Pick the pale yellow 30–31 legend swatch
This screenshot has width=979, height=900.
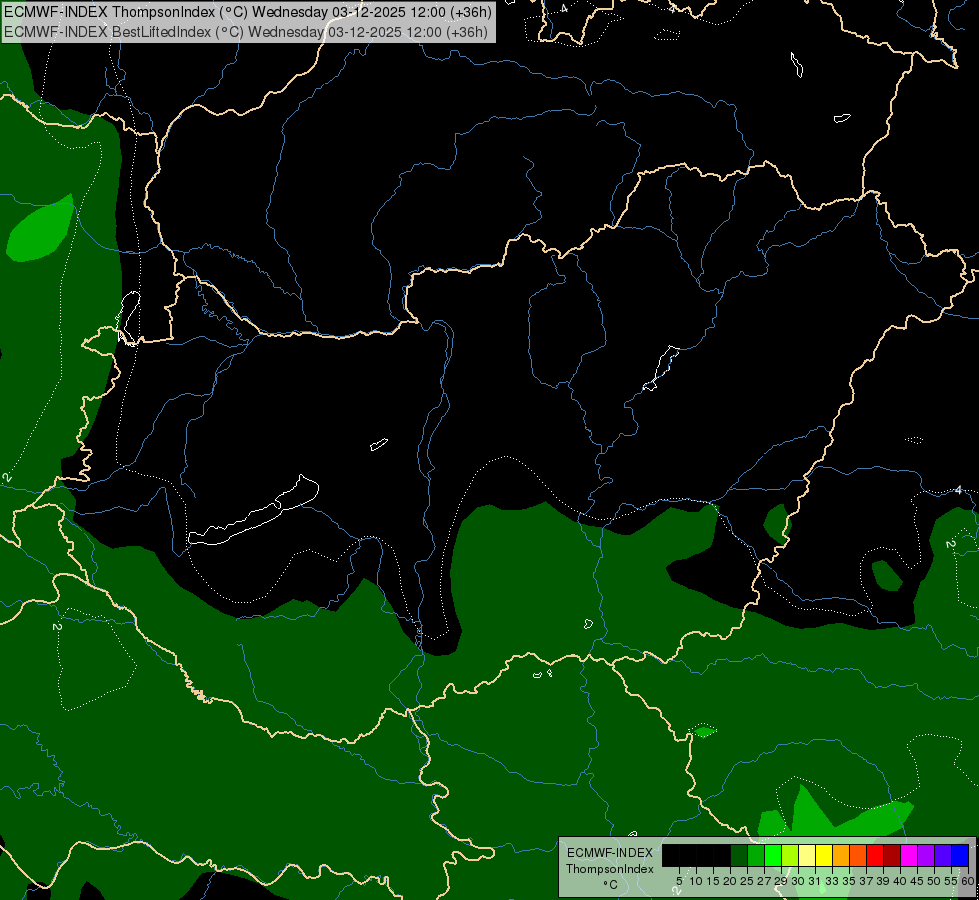[x=807, y=855]
